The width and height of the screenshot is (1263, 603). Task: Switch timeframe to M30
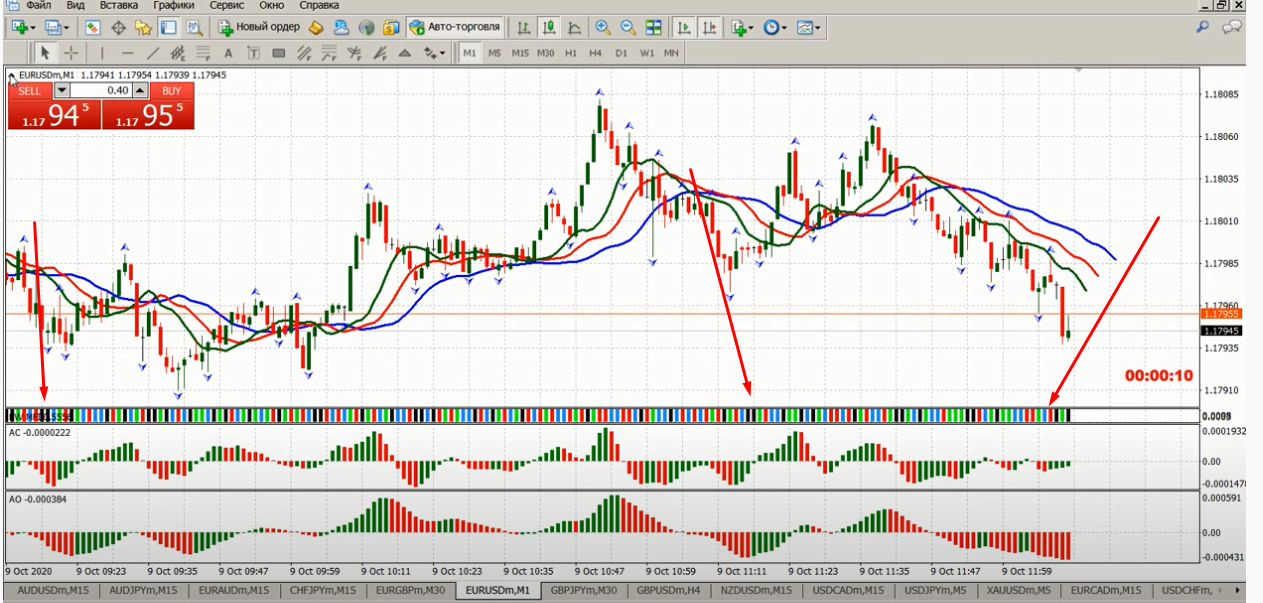546,53
